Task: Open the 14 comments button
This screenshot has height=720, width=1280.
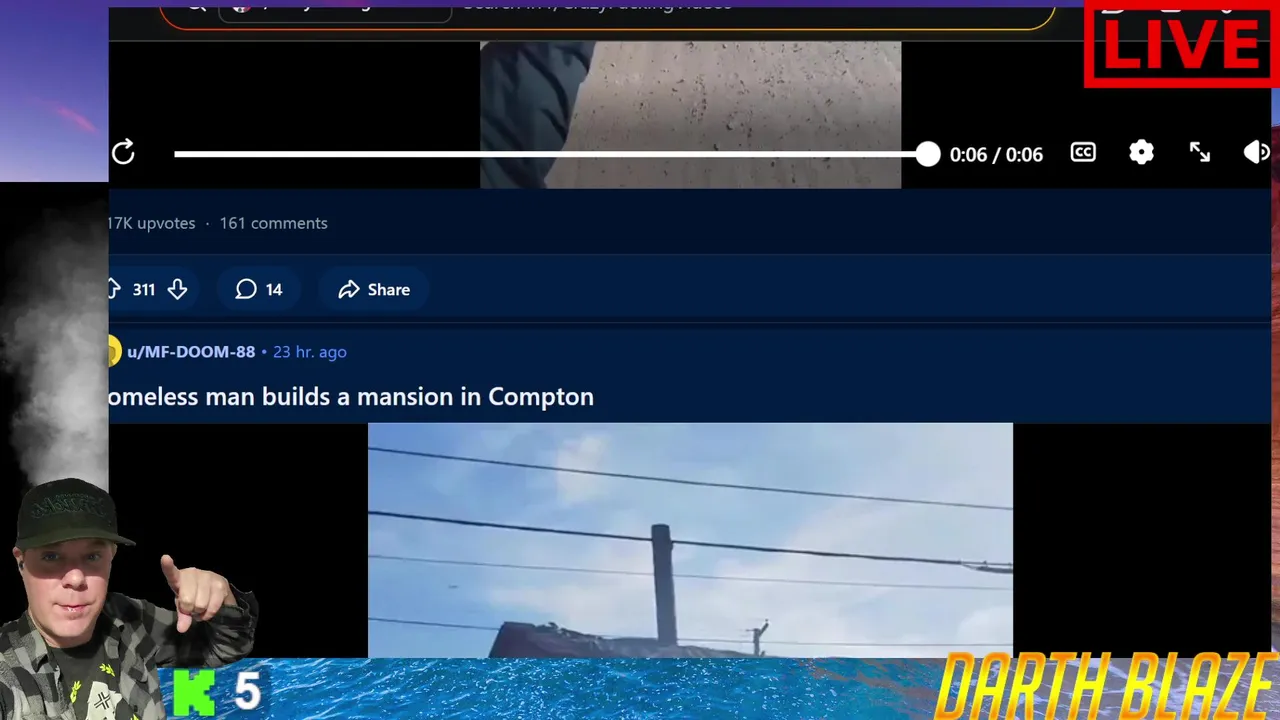Action: click(x=259, y=289)
